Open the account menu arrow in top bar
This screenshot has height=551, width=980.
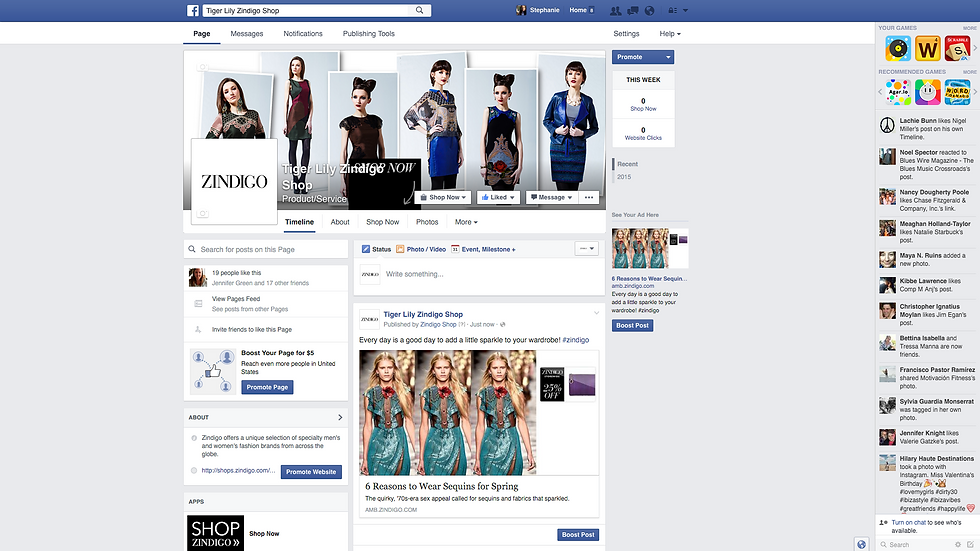[x=686, y=11]
